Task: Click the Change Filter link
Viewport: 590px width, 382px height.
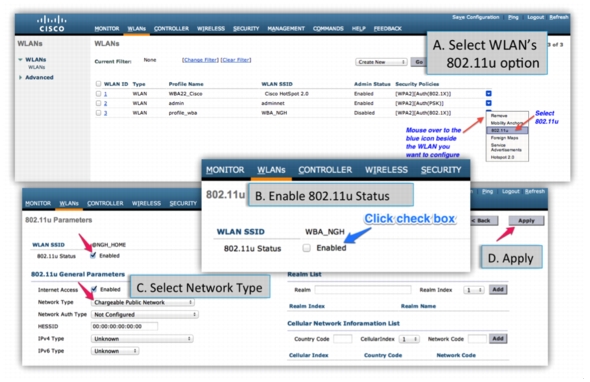Action: point(200,60)
